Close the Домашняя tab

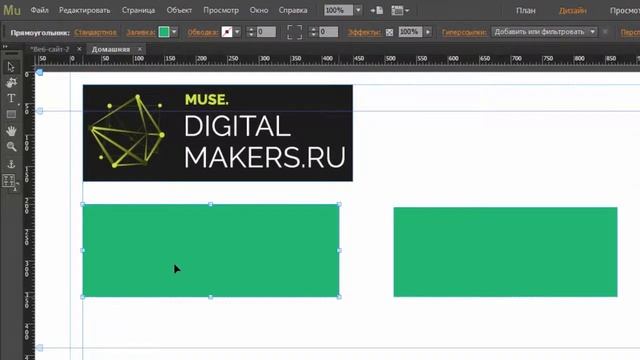coord(140,49)
